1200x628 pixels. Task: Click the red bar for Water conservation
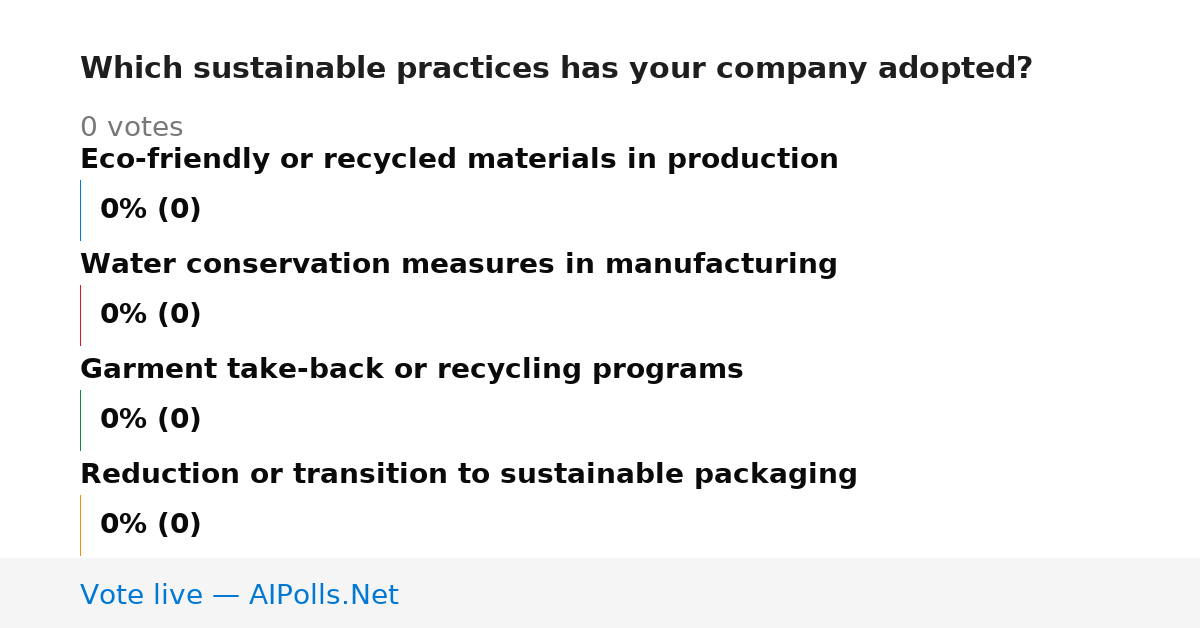point(80,315)
